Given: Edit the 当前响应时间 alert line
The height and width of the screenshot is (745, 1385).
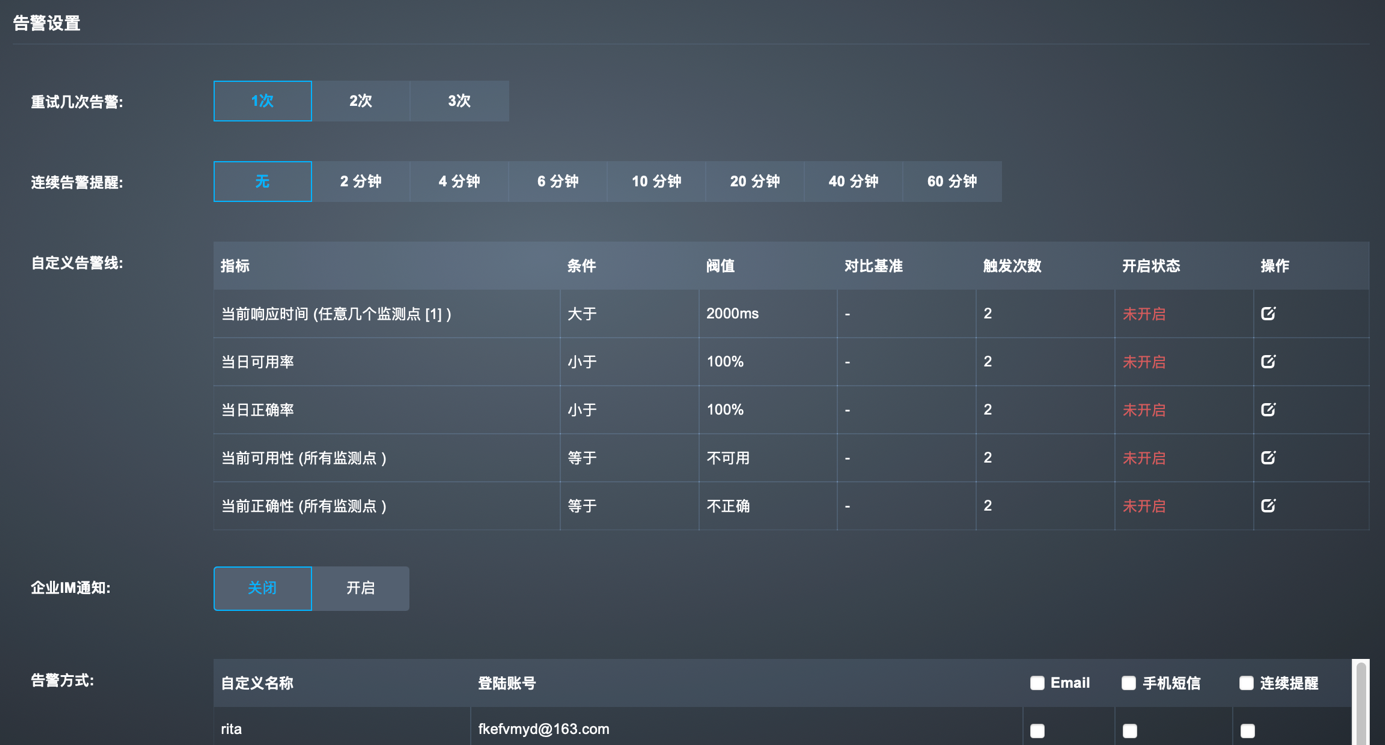Looking at the screenshot, I should (x=1268, y=313).
